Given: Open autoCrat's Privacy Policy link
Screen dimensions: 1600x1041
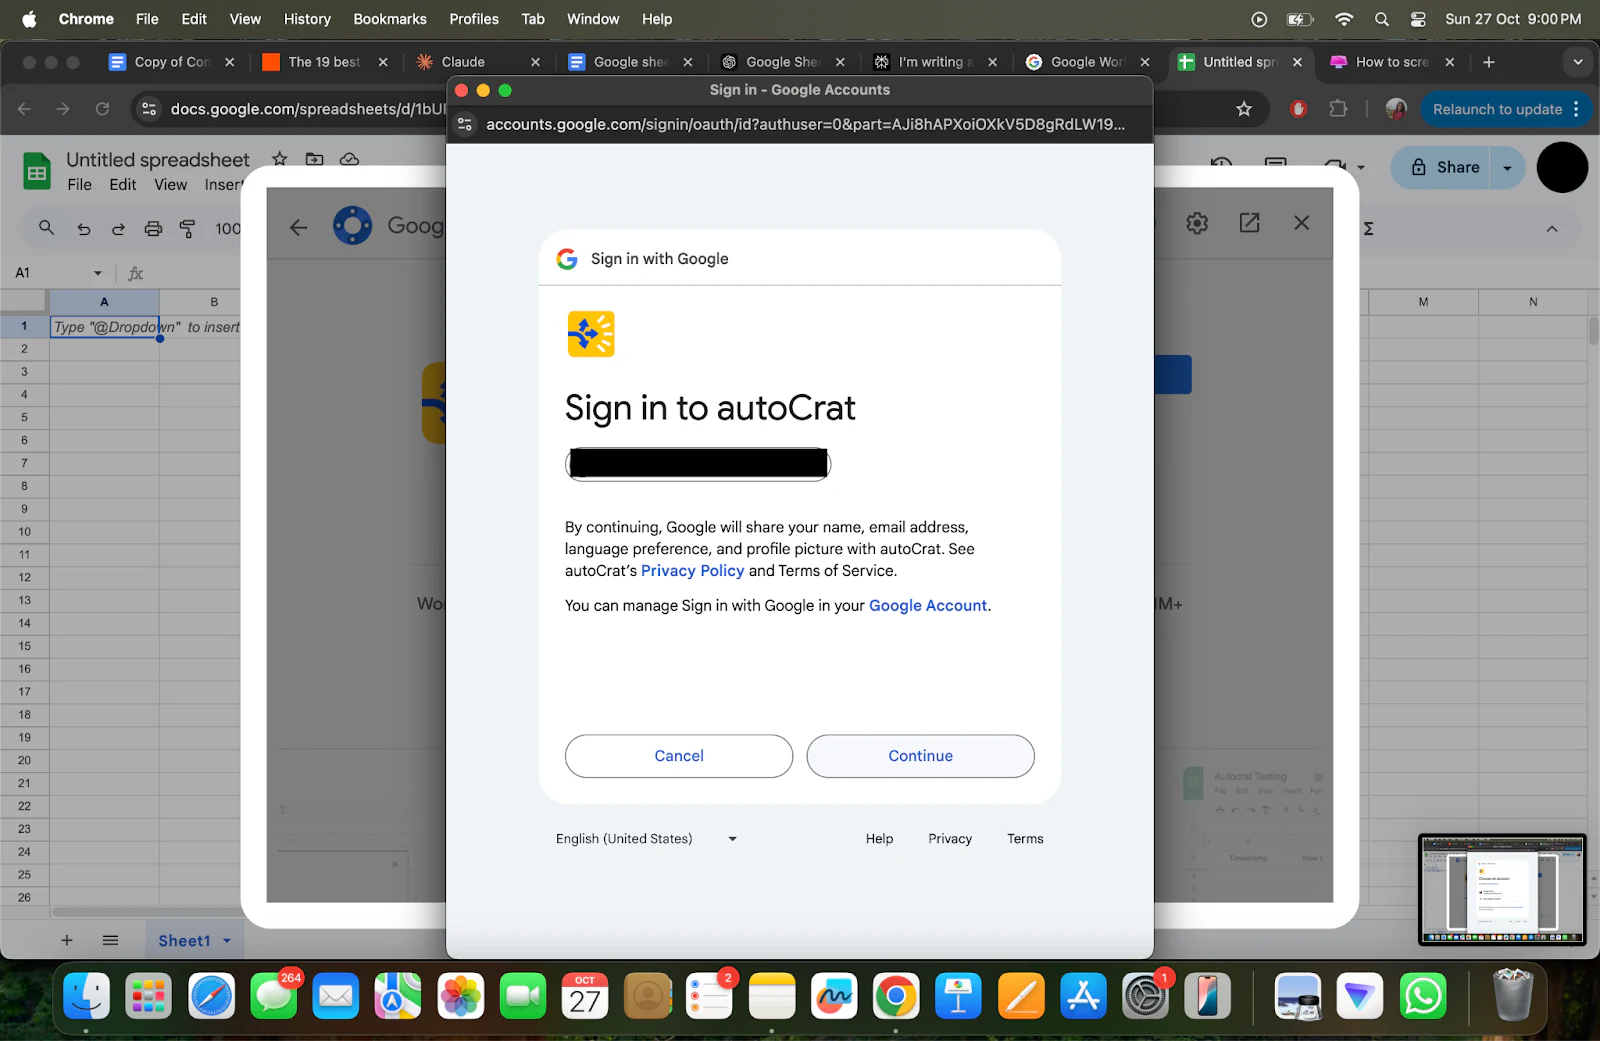Looking at the screenshot, I should click(x=692, y=571).
